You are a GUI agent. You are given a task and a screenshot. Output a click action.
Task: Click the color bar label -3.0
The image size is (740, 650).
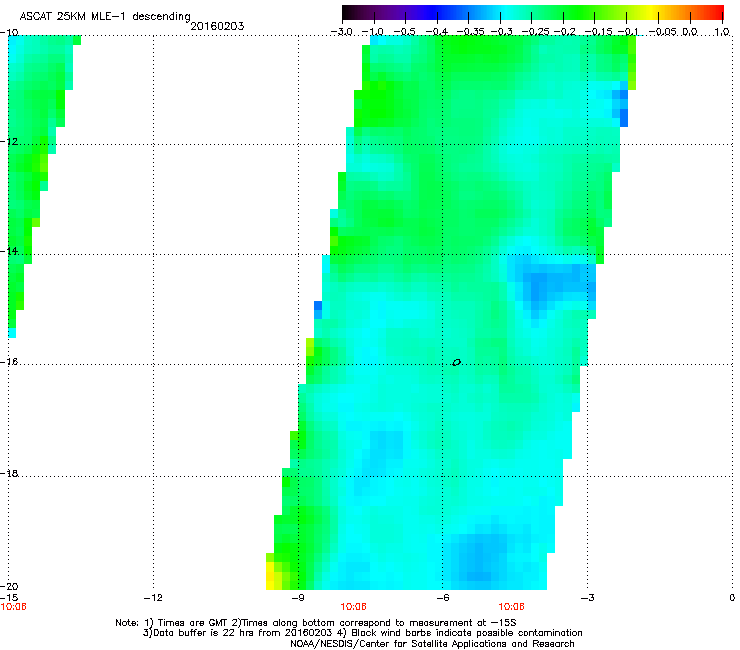tap(341, 32)
